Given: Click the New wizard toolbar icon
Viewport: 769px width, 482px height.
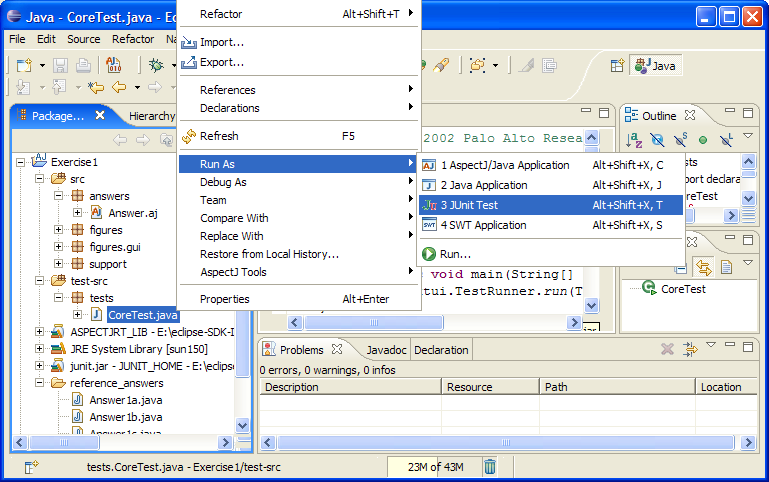Looking at the screenshot, I should pyautogui.click(x=24, y=65).
